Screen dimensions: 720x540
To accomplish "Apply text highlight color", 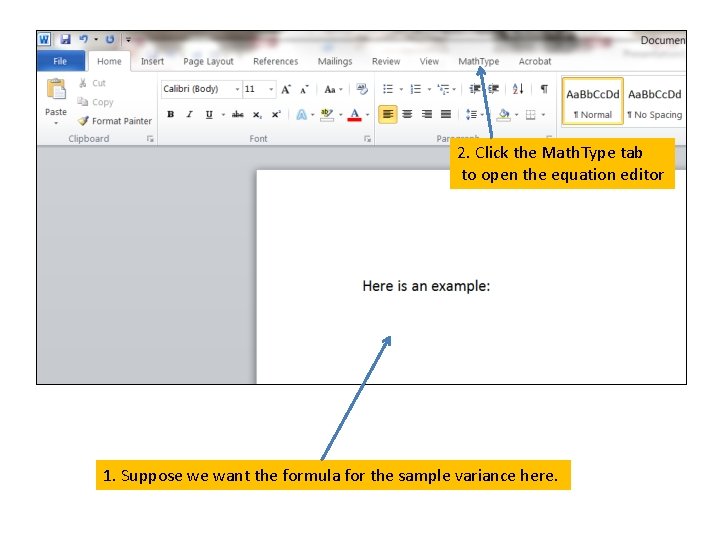I will coord(327,114).
